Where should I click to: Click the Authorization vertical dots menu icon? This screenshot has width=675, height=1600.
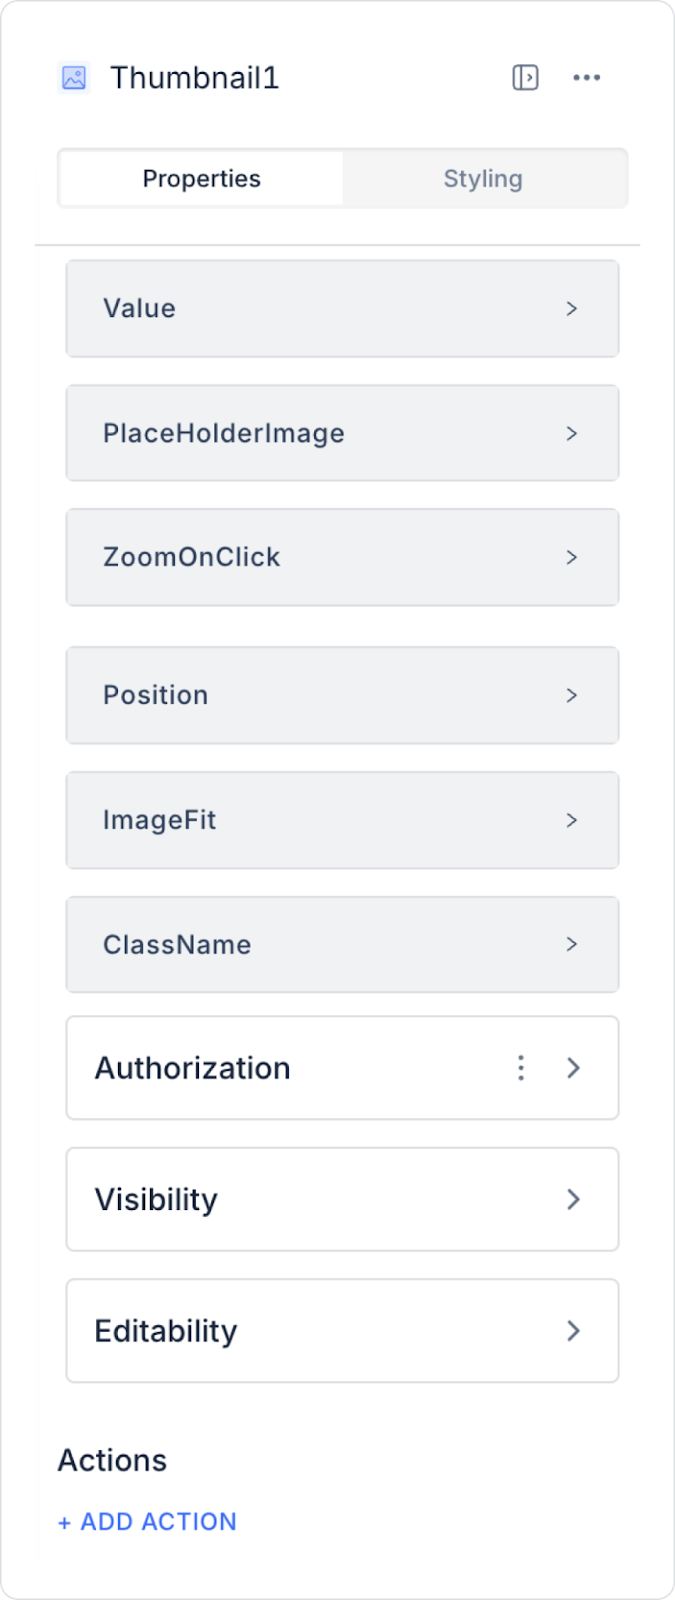pyautogui.click(x=521, y=1068)
